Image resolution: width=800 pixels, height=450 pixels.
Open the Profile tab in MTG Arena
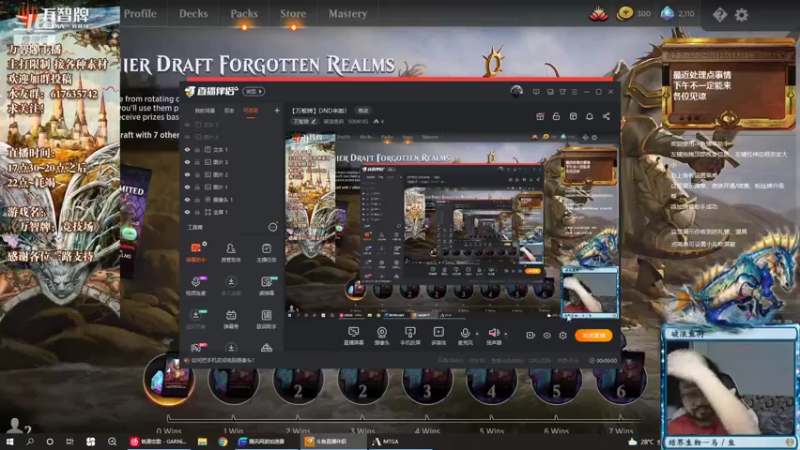pyautogui.click(x=140, y=14)
